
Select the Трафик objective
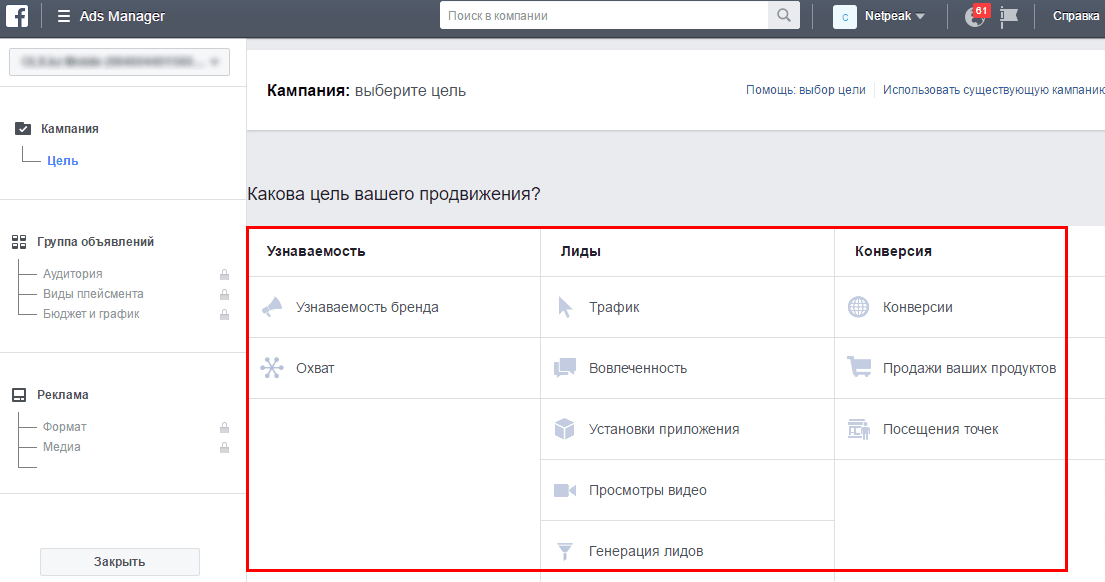(x=614, y=307)
